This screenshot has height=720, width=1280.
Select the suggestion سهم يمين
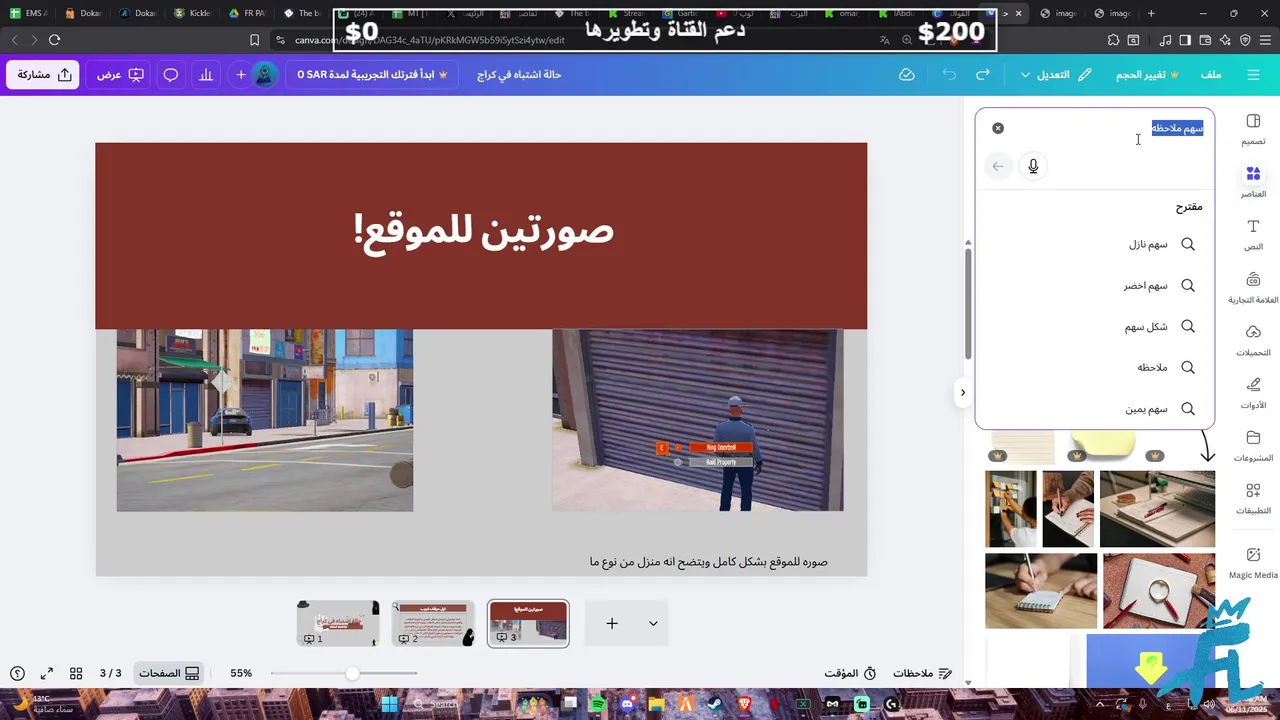pyautogui.click(x=1095, y=408)
